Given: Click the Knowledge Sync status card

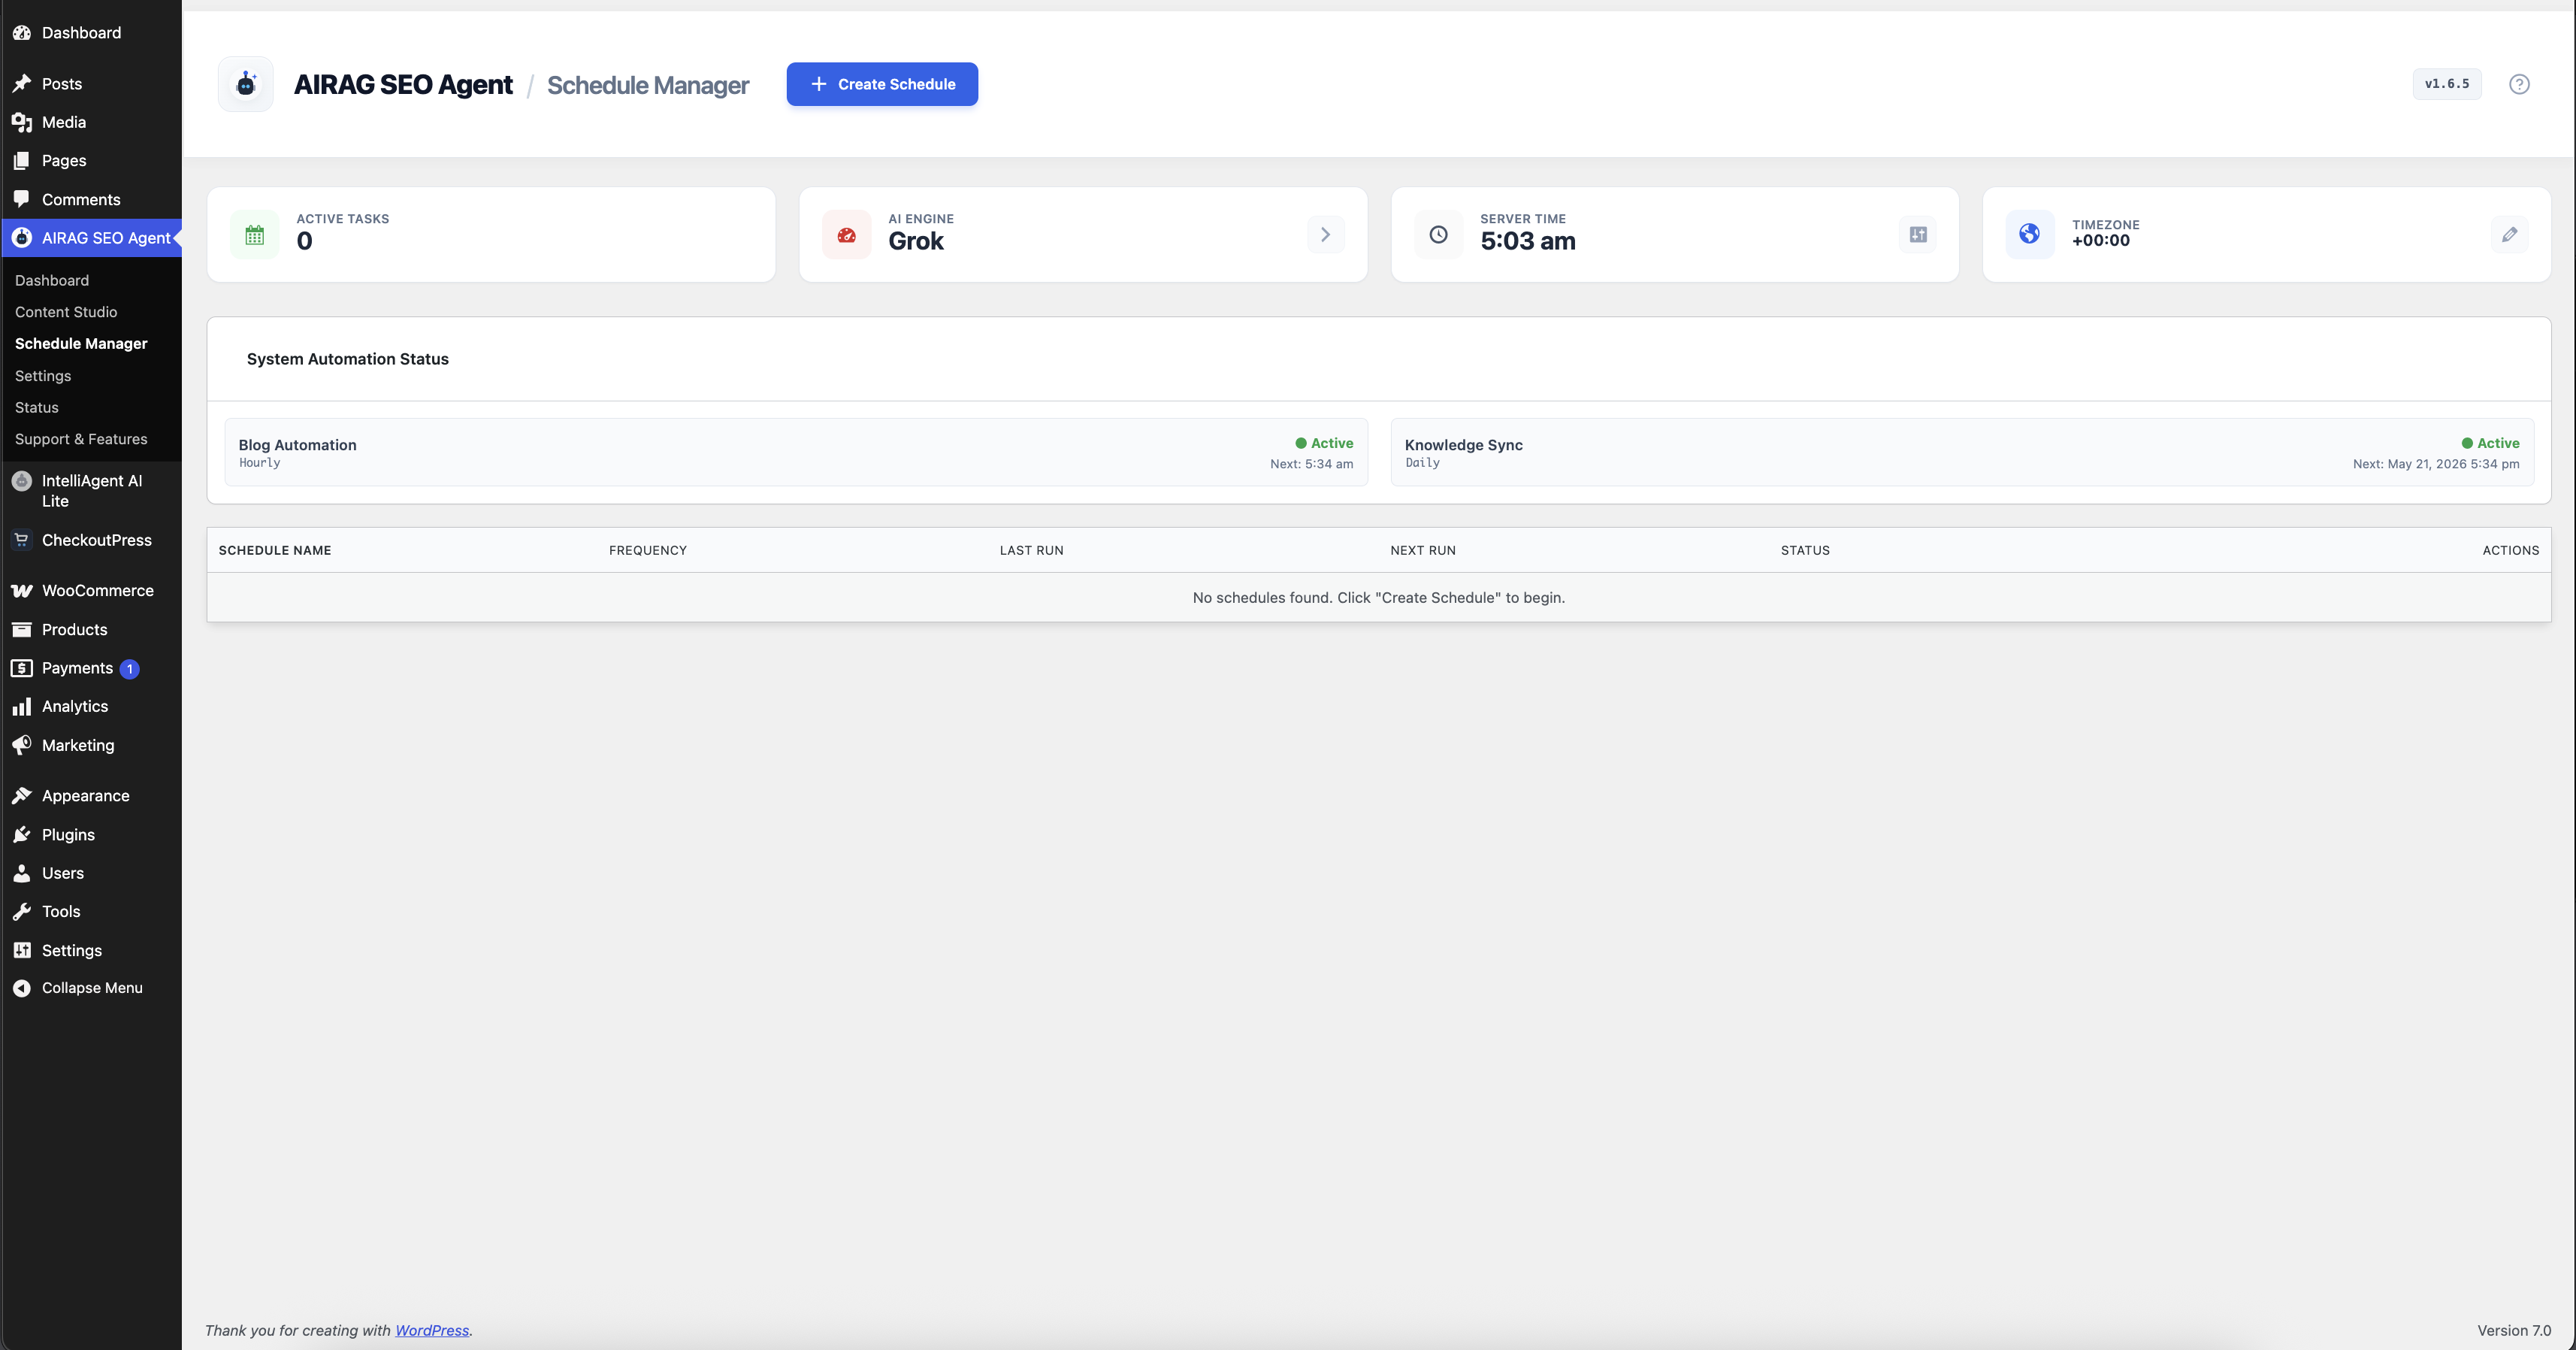Looking at the screenshot, I should click(1962, 452).
